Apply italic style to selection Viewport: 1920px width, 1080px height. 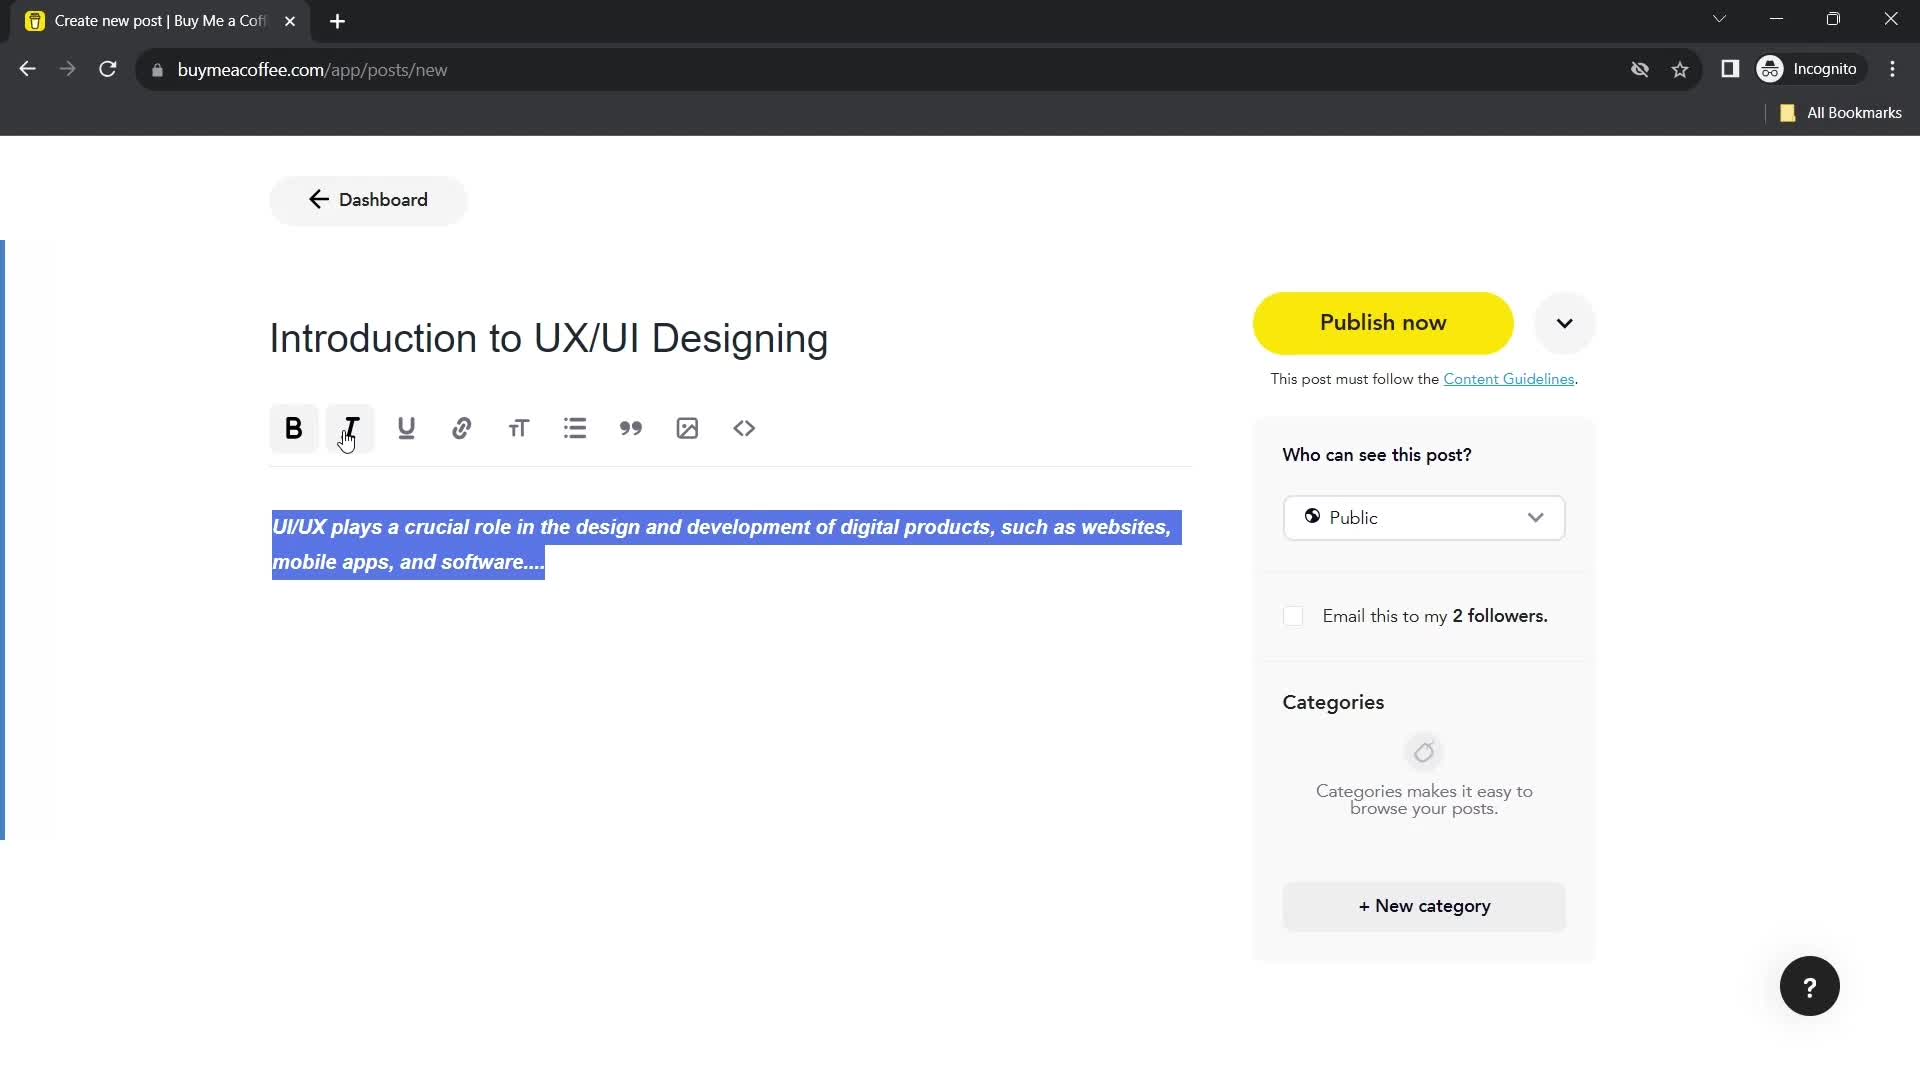tap(349, 427)
